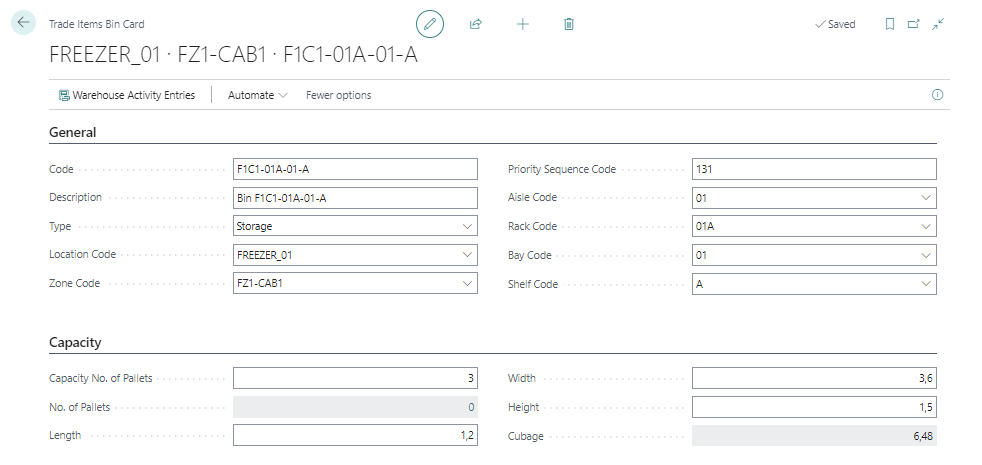Click the Capacity No. of Pallets field
The image size is (982, 465).
click(x=354, y=379)
